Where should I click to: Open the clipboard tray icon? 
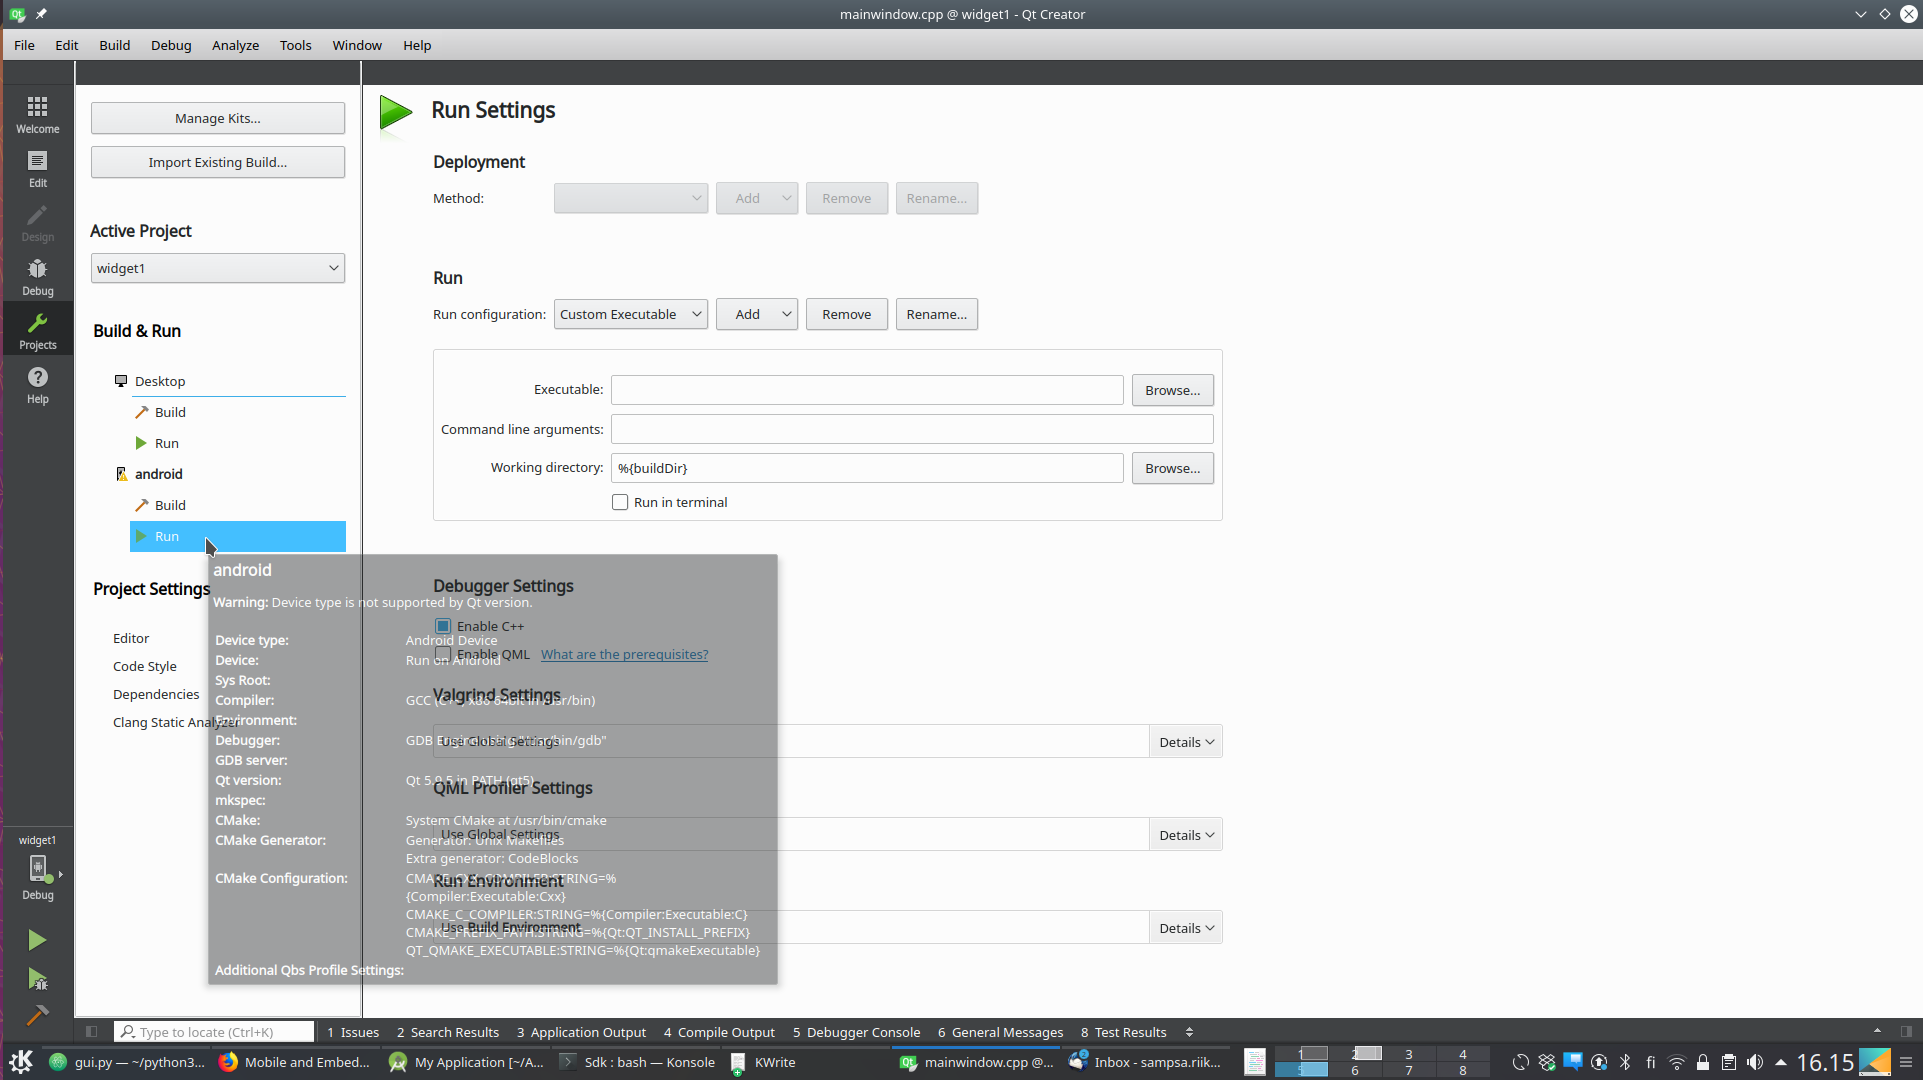pos(1729,1062)
